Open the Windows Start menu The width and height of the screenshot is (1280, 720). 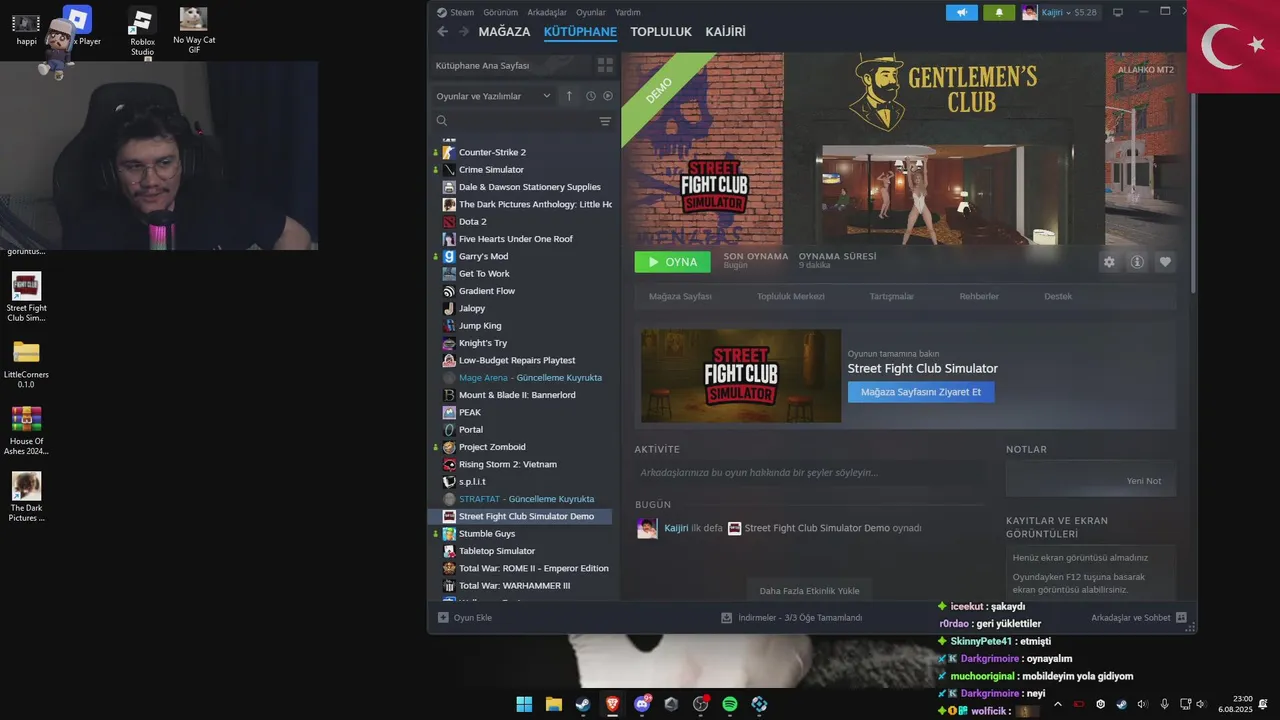coord(524,704)
